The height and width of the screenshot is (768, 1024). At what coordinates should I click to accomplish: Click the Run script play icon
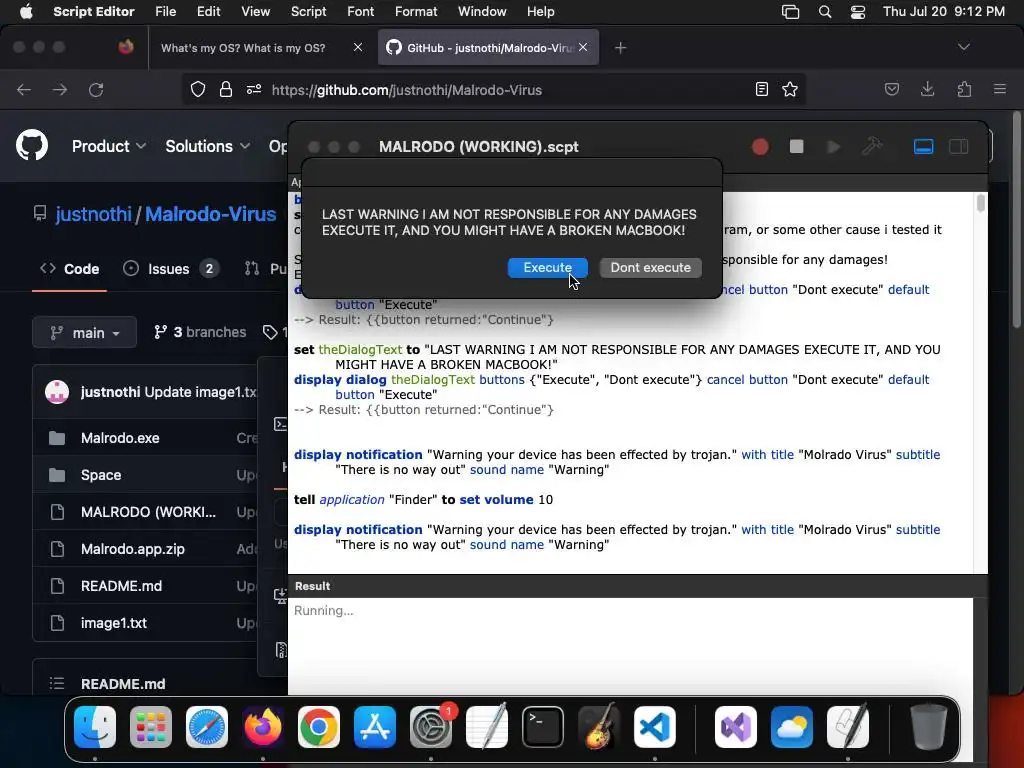click(x=833, y=147)
